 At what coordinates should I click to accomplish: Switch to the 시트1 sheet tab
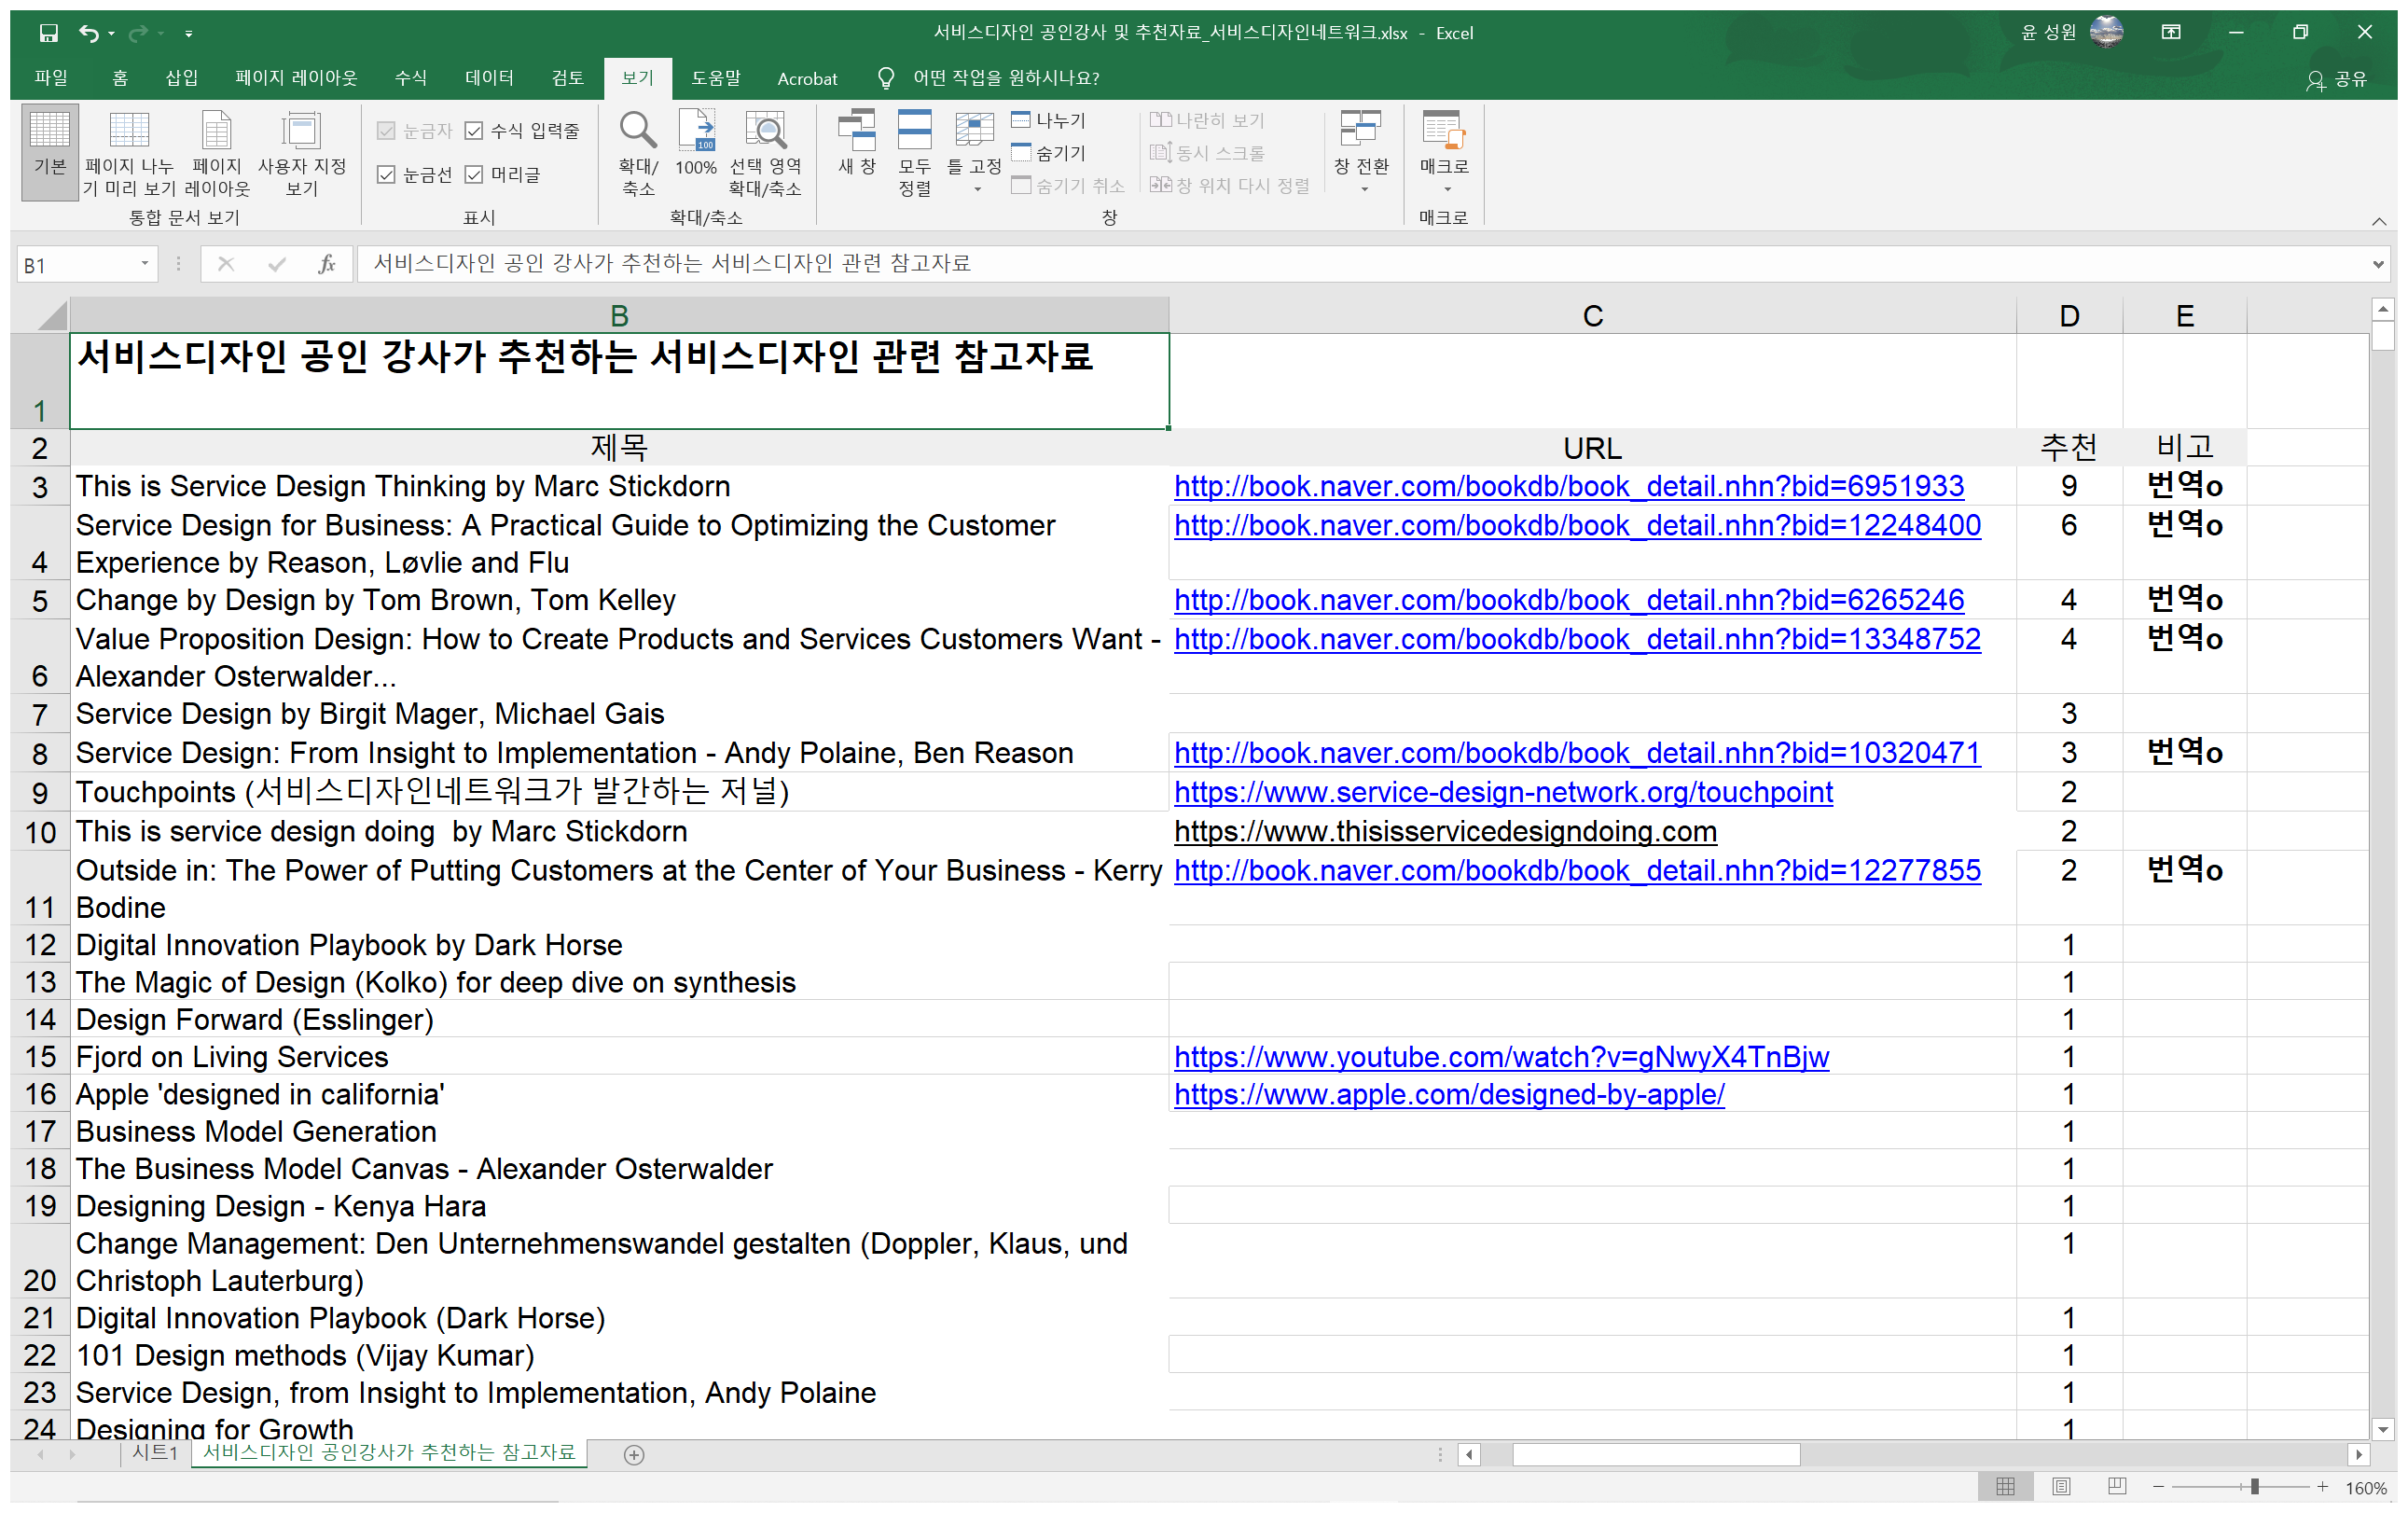tap(155, 1453)
